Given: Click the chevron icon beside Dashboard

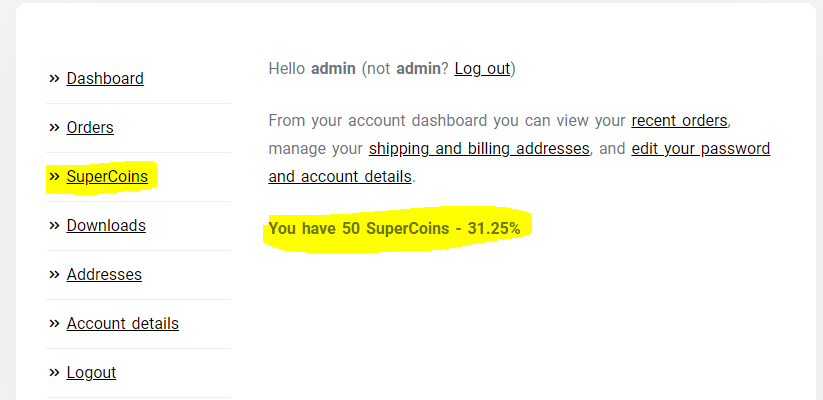Looking at the screenshot, I should (x=54, y=78).
